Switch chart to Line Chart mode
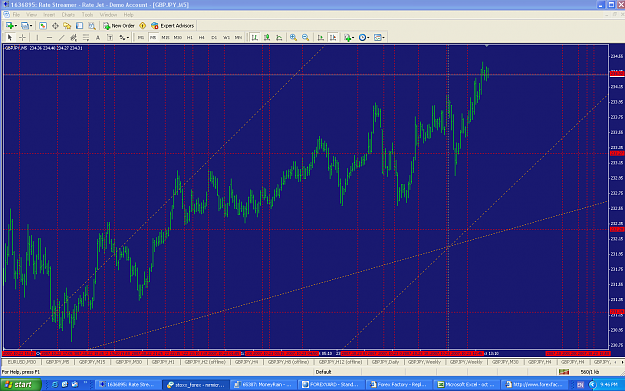 279,37
